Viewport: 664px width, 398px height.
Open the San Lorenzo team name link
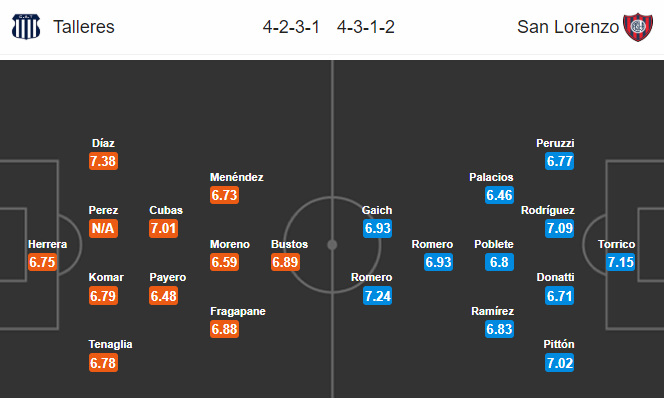tap(568, 27)
